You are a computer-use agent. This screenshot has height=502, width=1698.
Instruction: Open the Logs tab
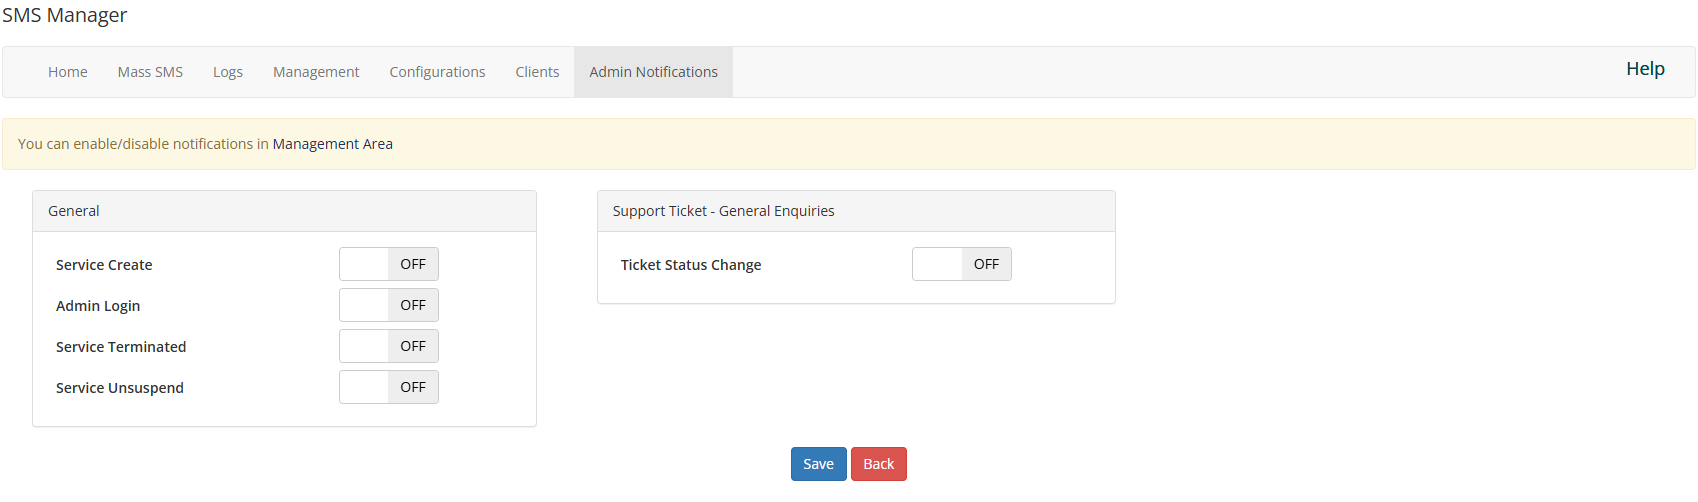click(228, 72)
